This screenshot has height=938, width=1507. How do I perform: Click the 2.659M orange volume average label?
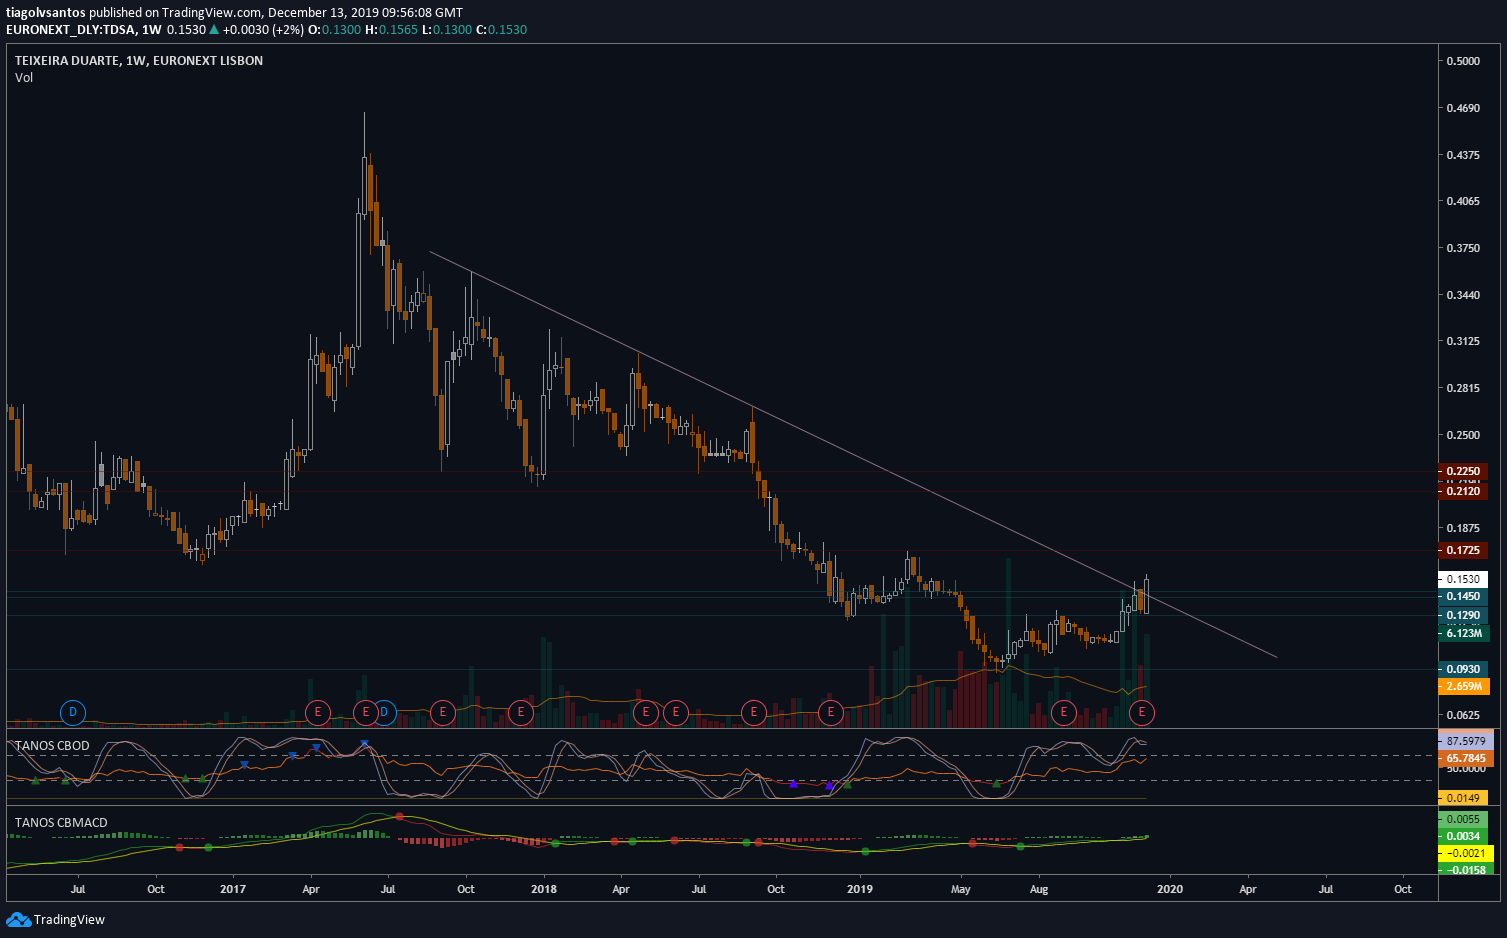pyautogui.click(x=1464, y=687)
